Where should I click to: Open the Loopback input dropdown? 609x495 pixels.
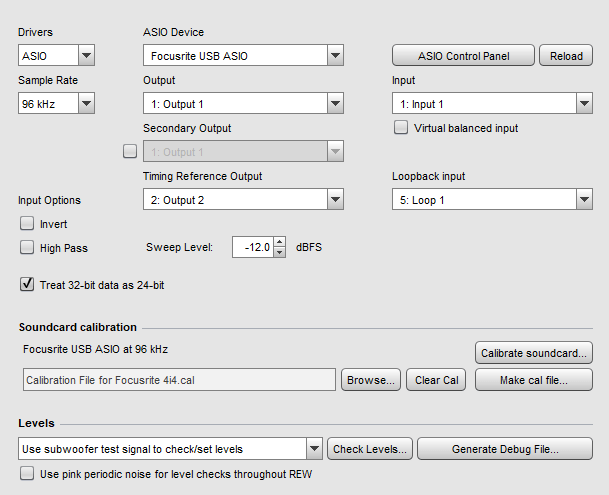492,199
